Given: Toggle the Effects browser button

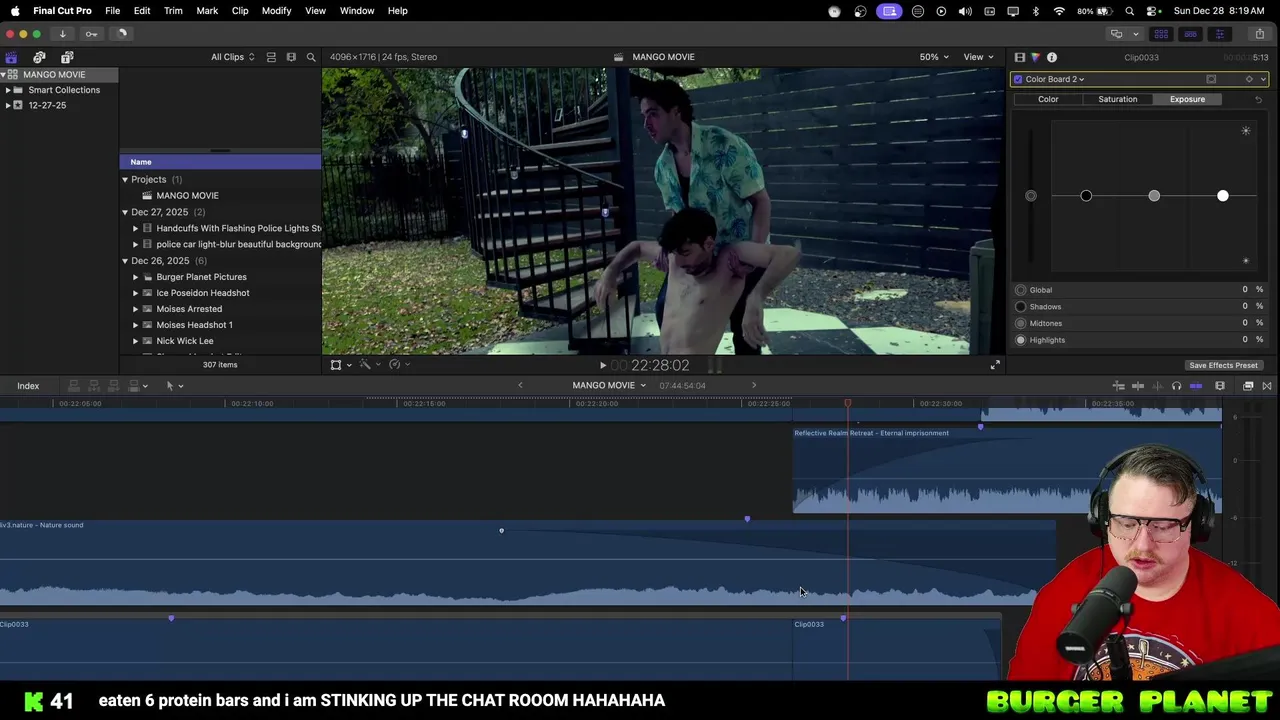Looking at the screenshot, I should coord(1248,386).
